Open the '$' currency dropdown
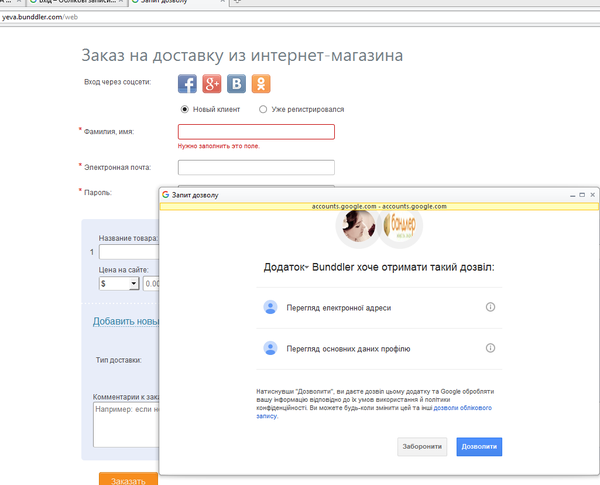This screenshot has width=600, height=485. (119, 284)
